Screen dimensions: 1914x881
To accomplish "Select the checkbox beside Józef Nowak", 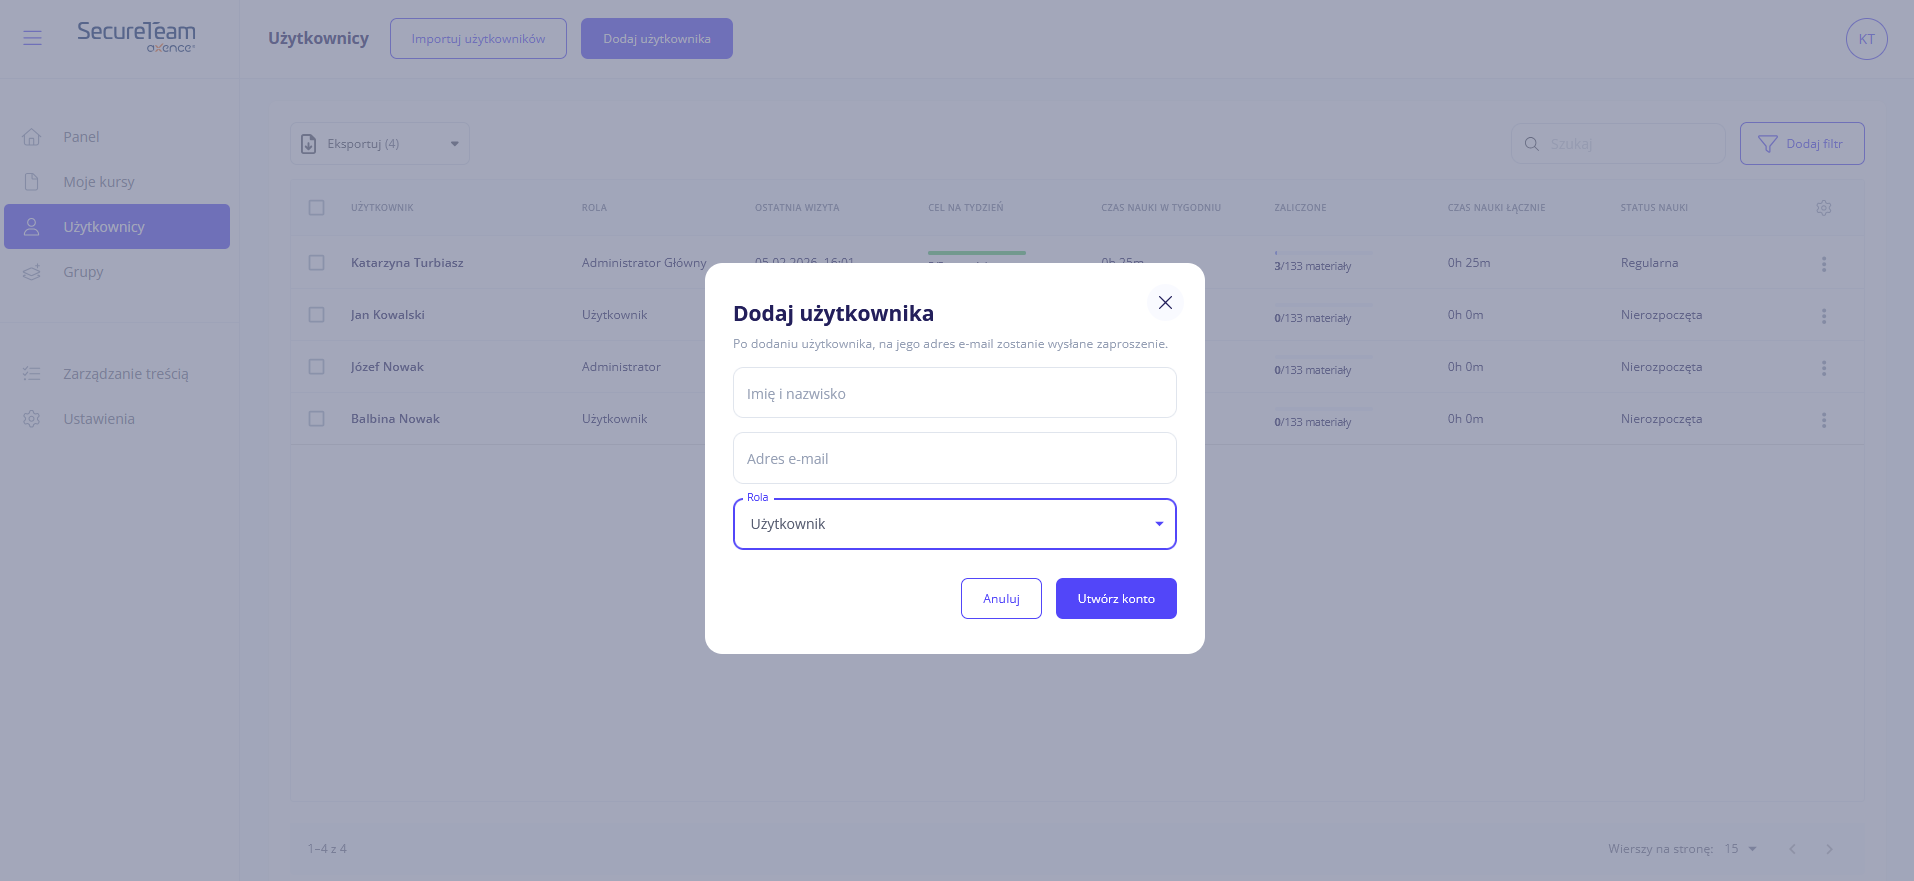I will click(317, 367).
